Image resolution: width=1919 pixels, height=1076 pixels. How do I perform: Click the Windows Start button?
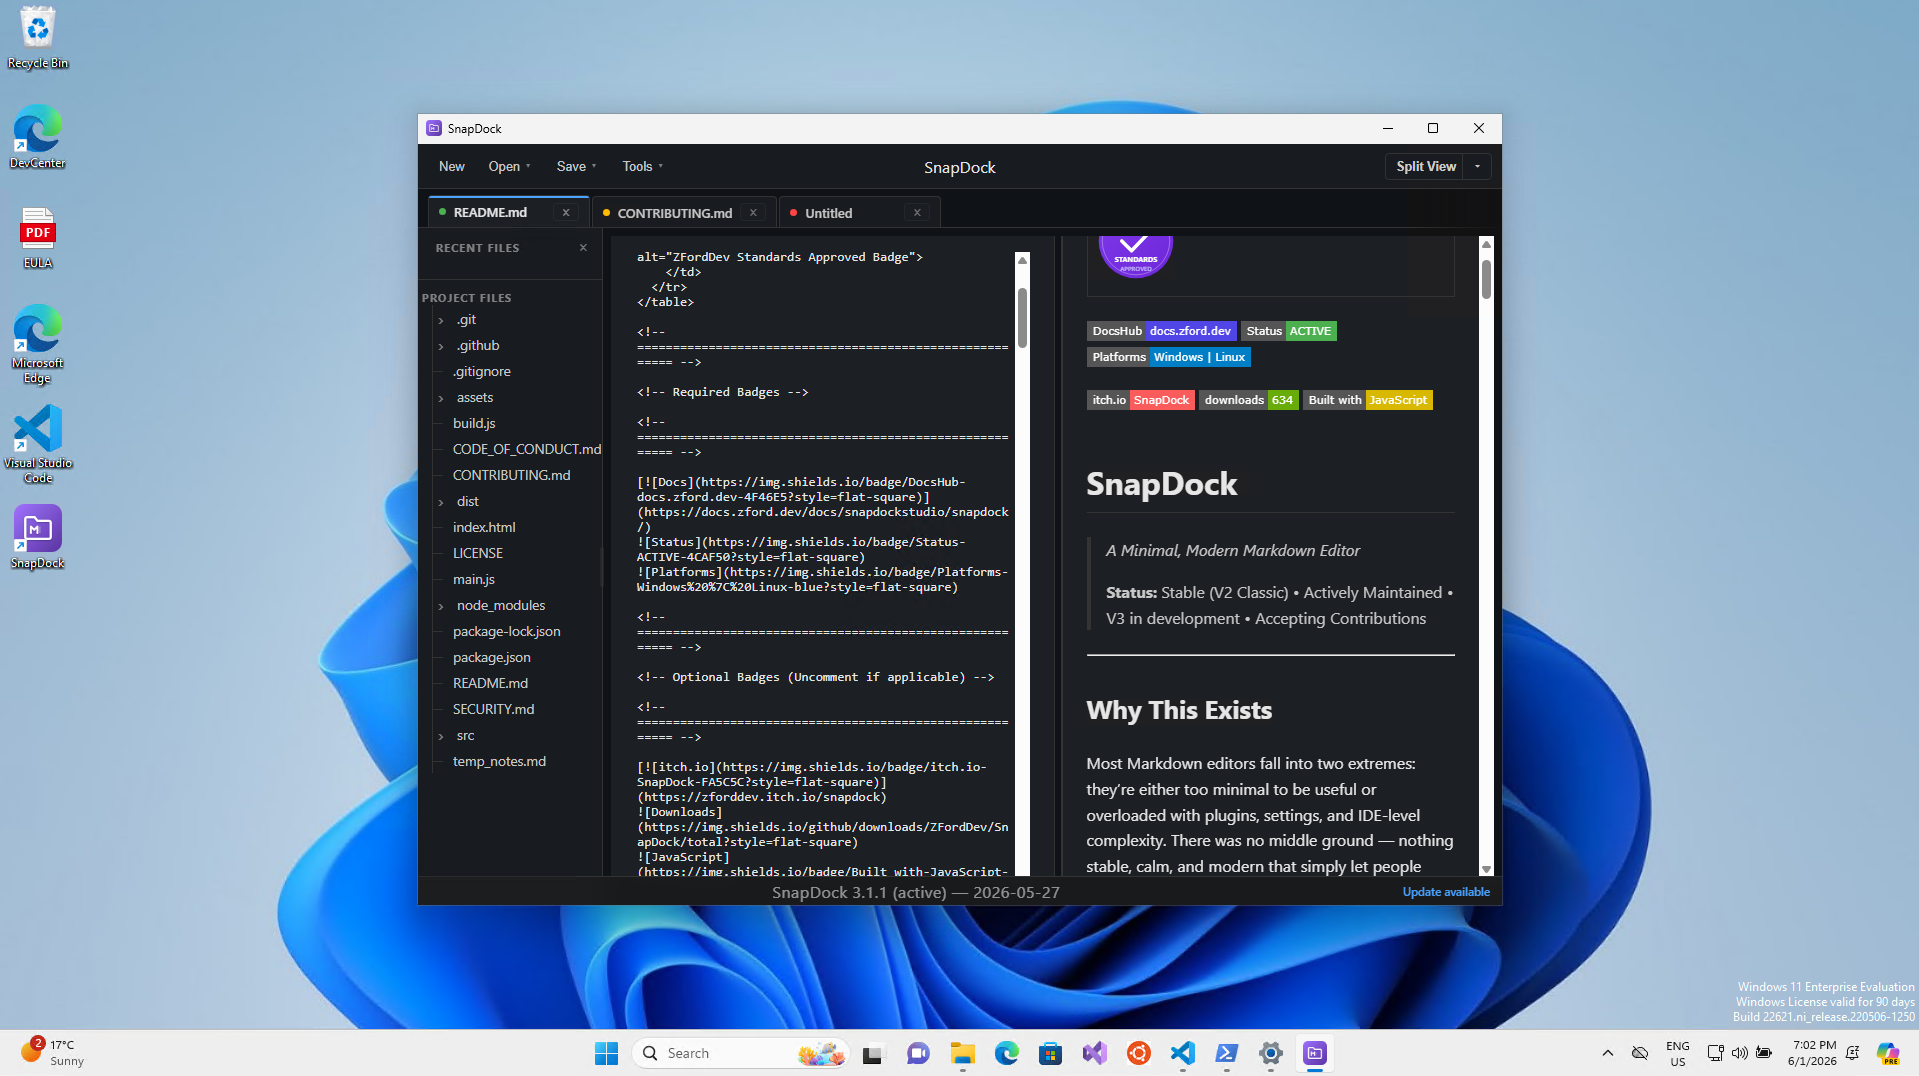pyautogui.click(x=606, y=1053)
